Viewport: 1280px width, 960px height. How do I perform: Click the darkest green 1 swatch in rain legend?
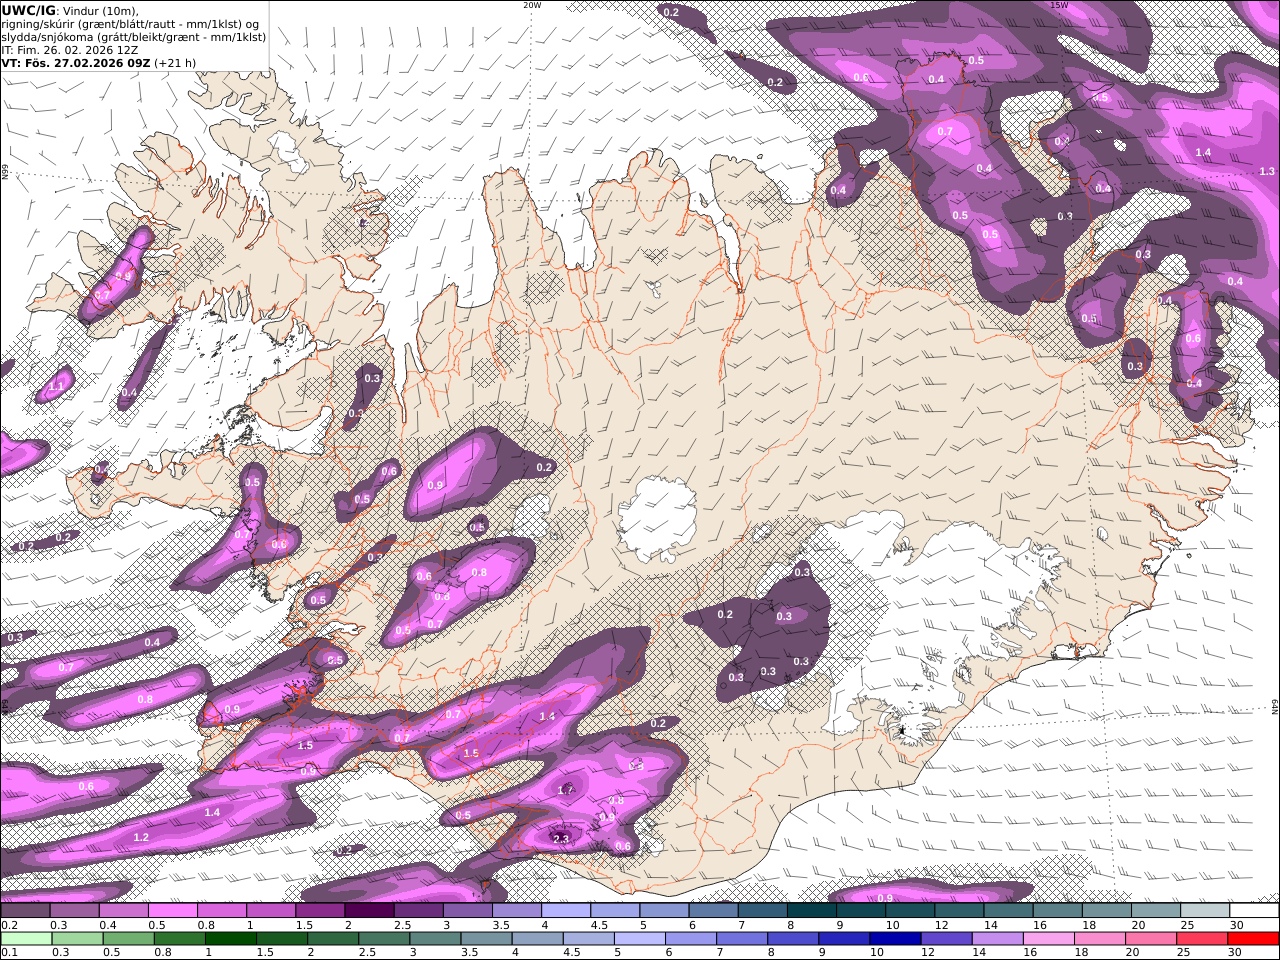[230, 939]
